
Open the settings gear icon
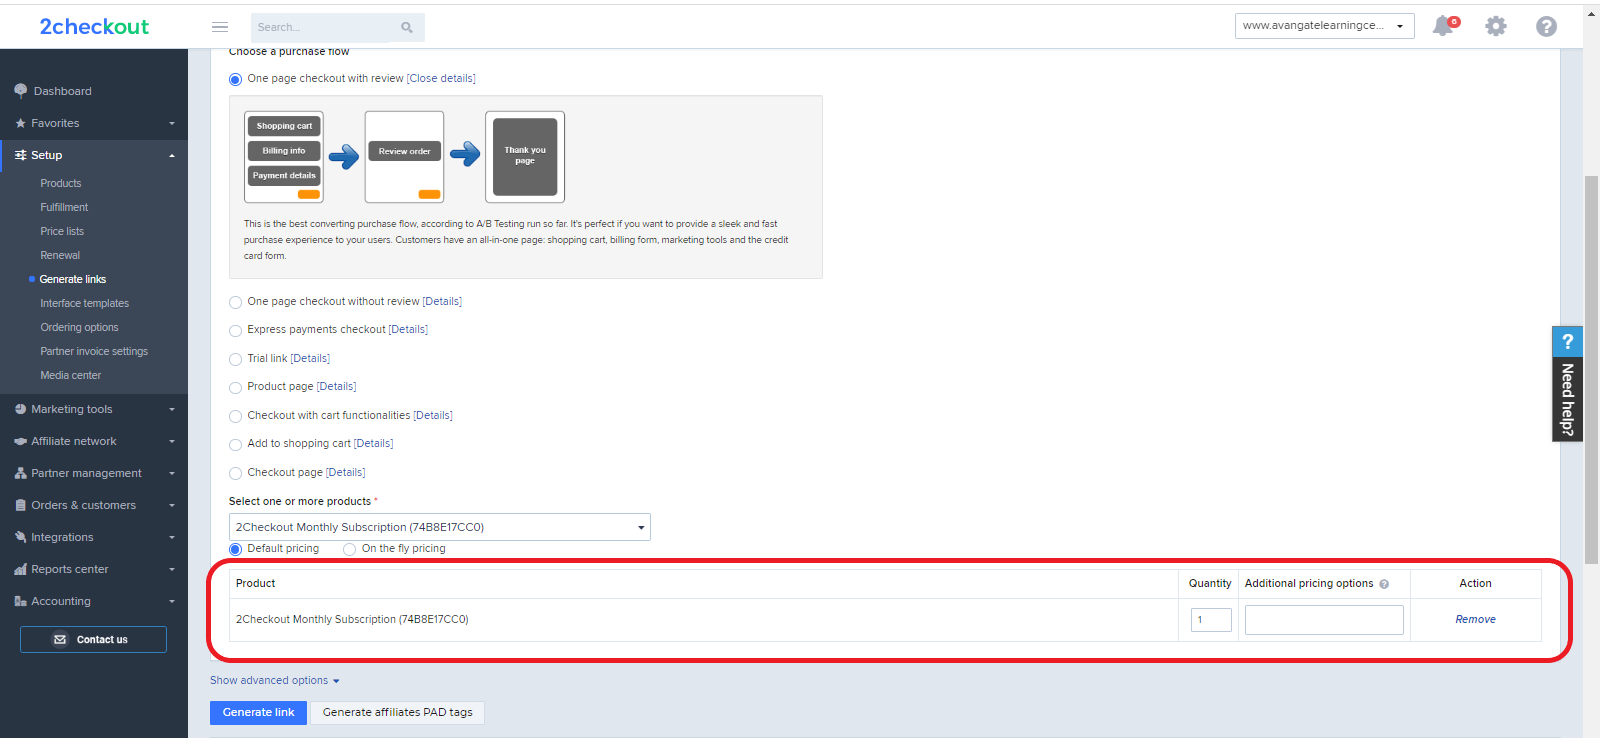pyautogui.click(x=1496, y=26)
